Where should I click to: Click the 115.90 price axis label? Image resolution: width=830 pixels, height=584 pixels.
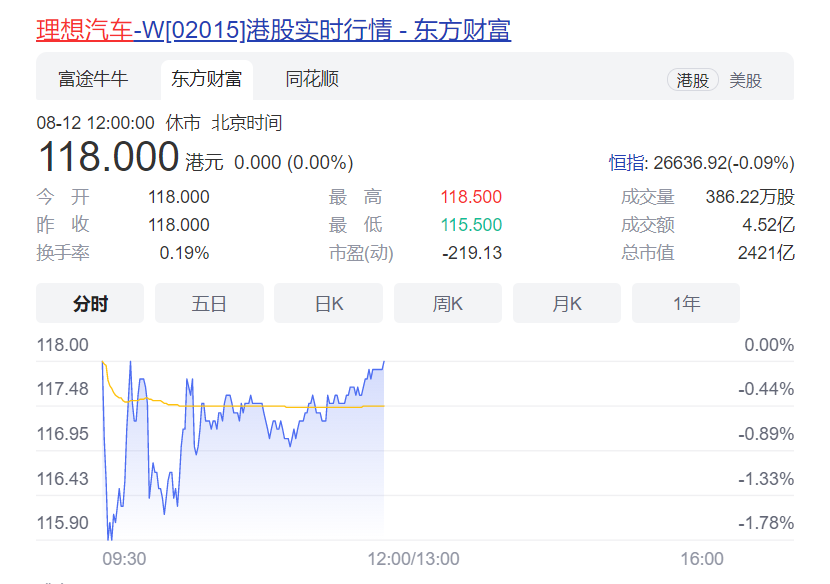(x=62, y=523)
